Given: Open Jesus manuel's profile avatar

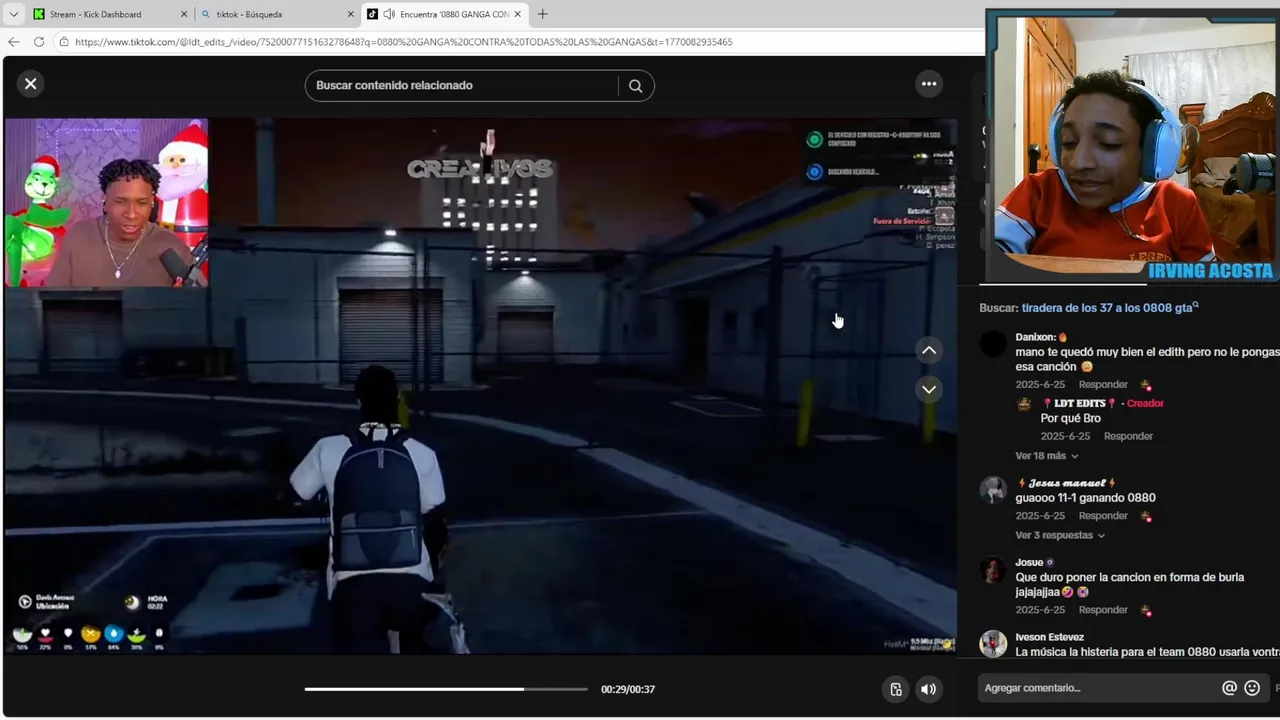Looking at the screenshot, I should [x=993, y=490].
